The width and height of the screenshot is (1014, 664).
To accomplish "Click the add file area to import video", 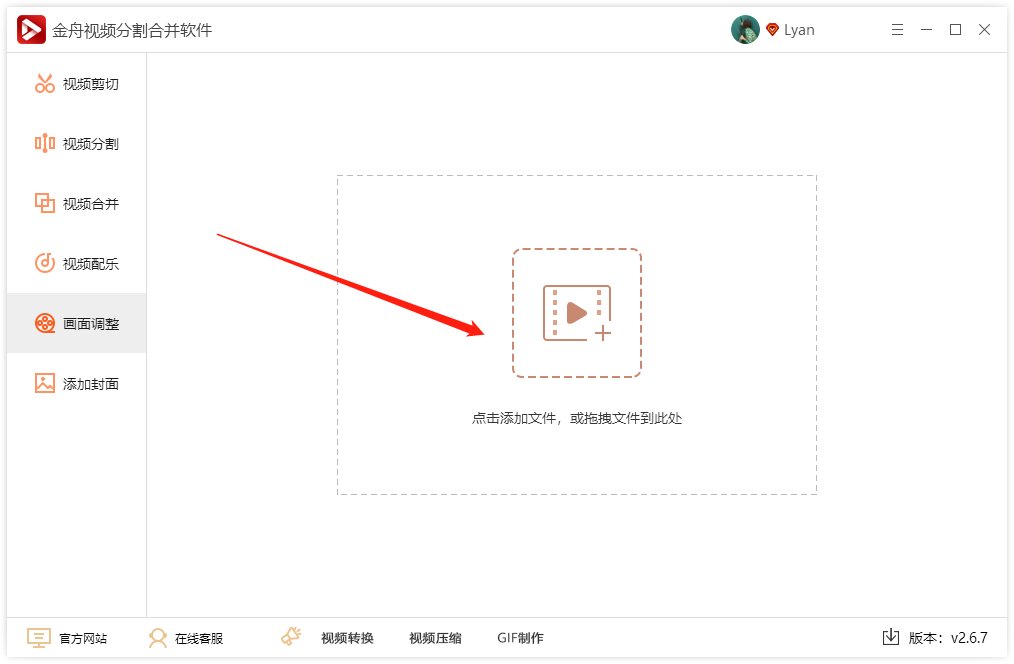I will tap(577, 313).
